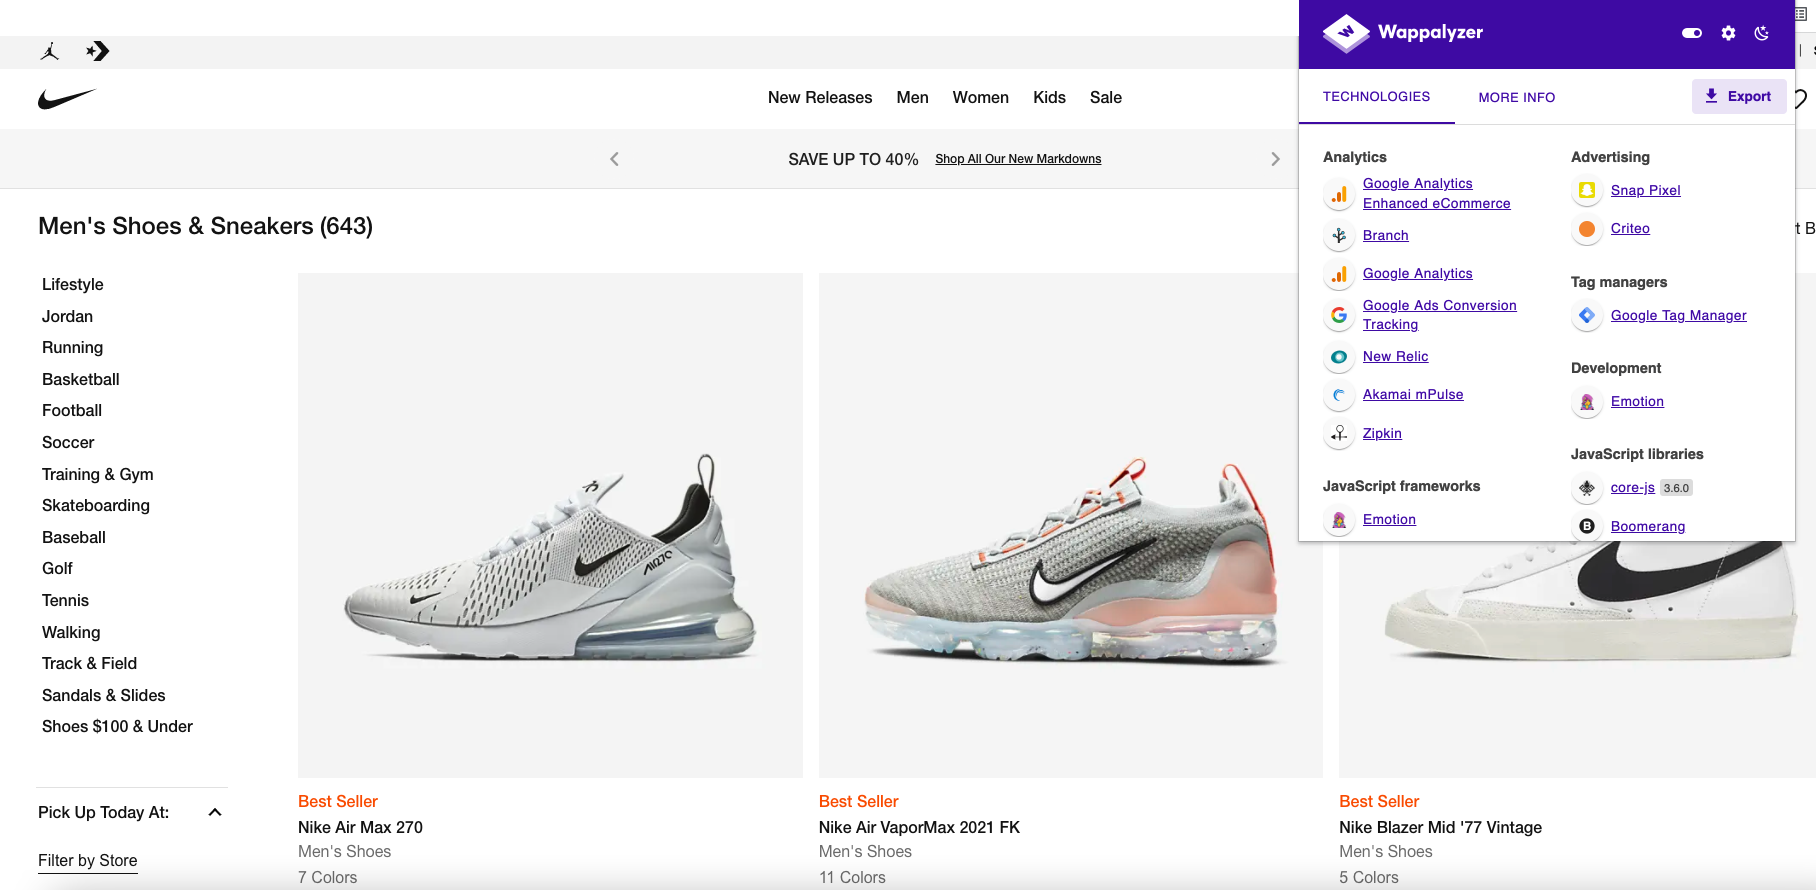Viewport: 1816px width, 890px height.
Task: Toggle the Wappalyzer enable switch
Action: click(1692, 33)
